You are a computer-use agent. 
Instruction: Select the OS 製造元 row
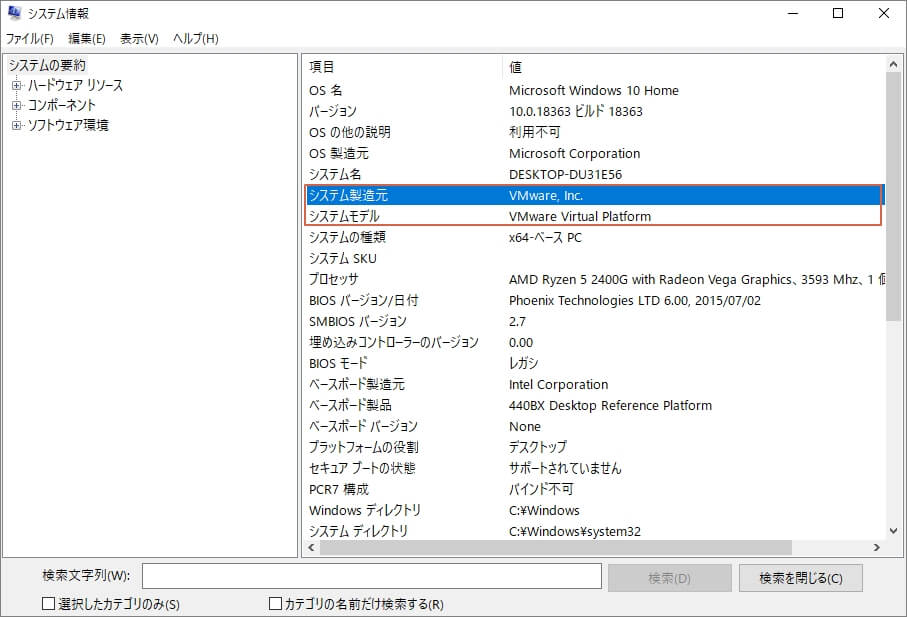tap(594, 154)
